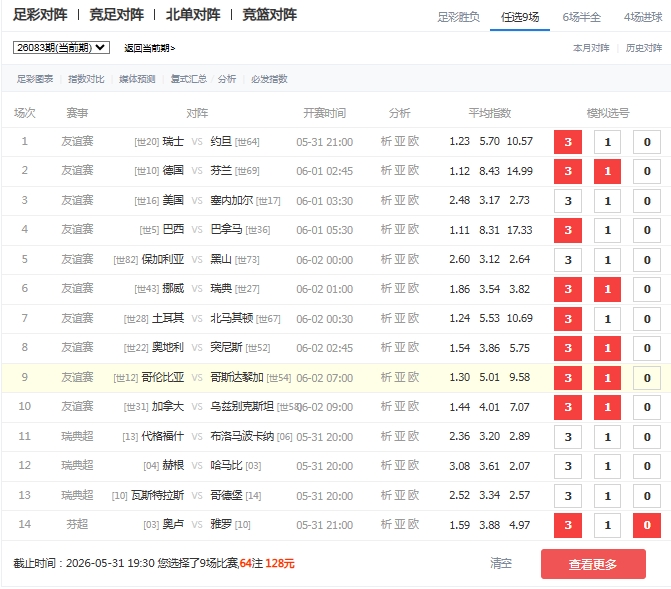Image resolution: width=671 pixels, height=589 pixels.
Task: Open 足彩图表 link
Action: click(35, 79)
